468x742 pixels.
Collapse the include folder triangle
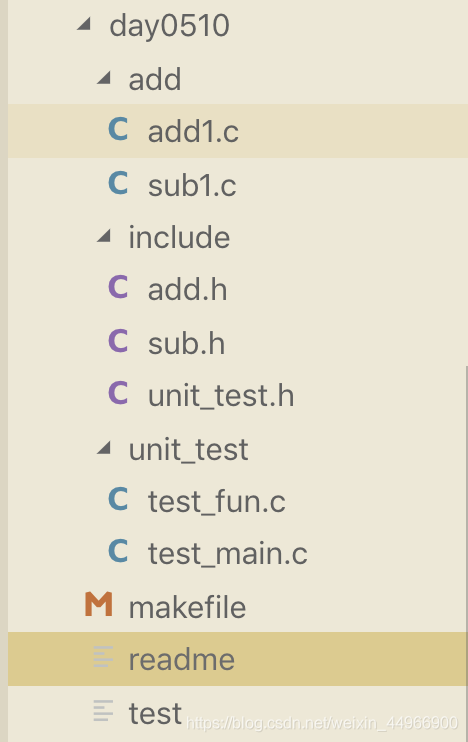tap(104, 236)
